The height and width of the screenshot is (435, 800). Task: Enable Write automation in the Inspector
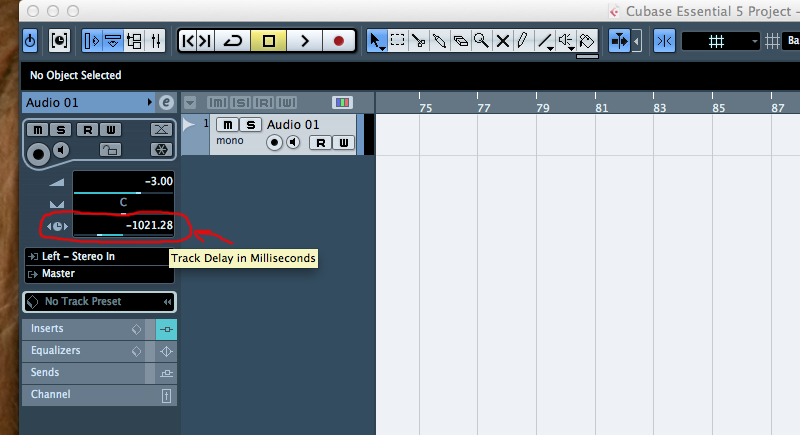coord(110,130)
